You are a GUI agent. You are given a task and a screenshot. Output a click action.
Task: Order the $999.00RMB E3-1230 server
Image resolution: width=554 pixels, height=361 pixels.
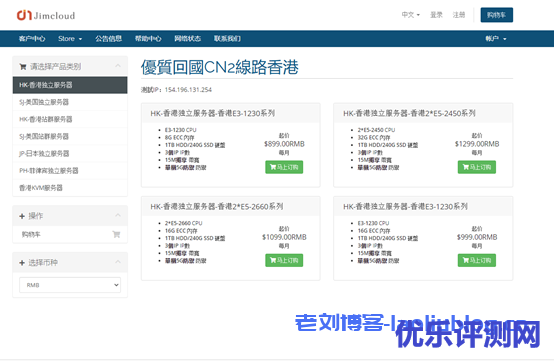(x=477, y=260)
